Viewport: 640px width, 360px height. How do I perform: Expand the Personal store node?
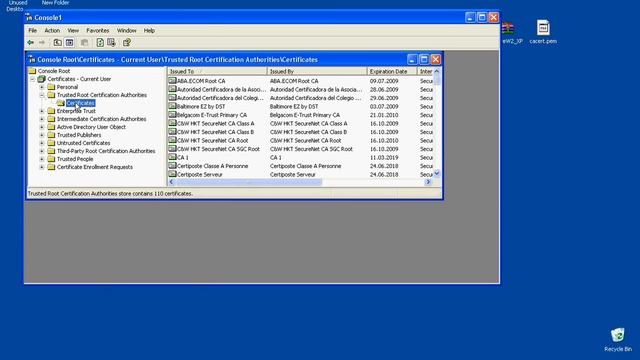[x=42, y=87]
